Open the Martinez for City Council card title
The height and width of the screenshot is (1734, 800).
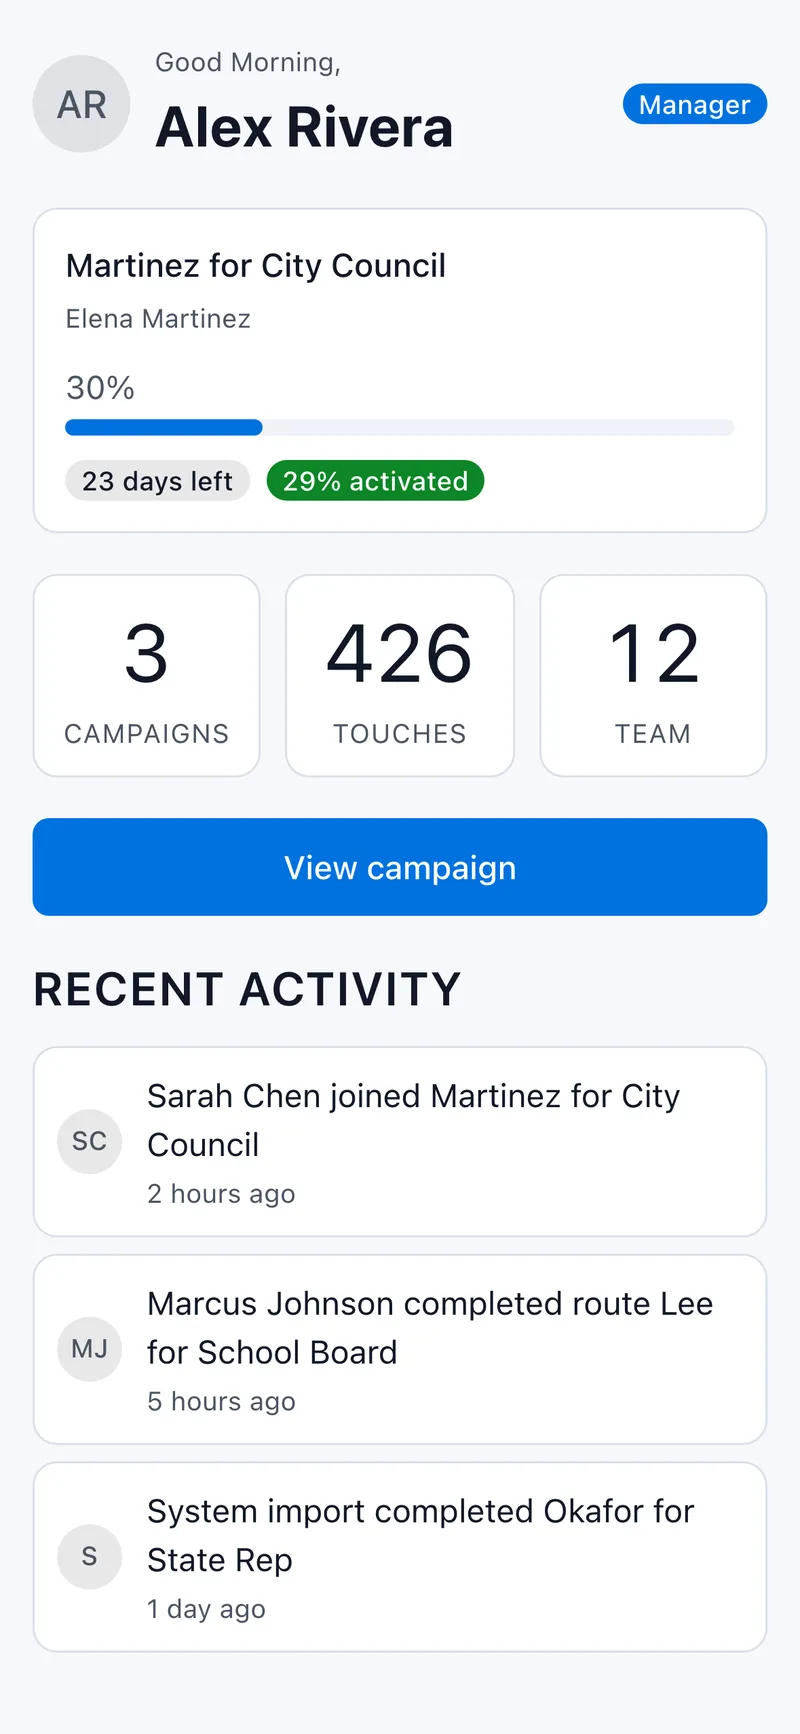[256, 266]
